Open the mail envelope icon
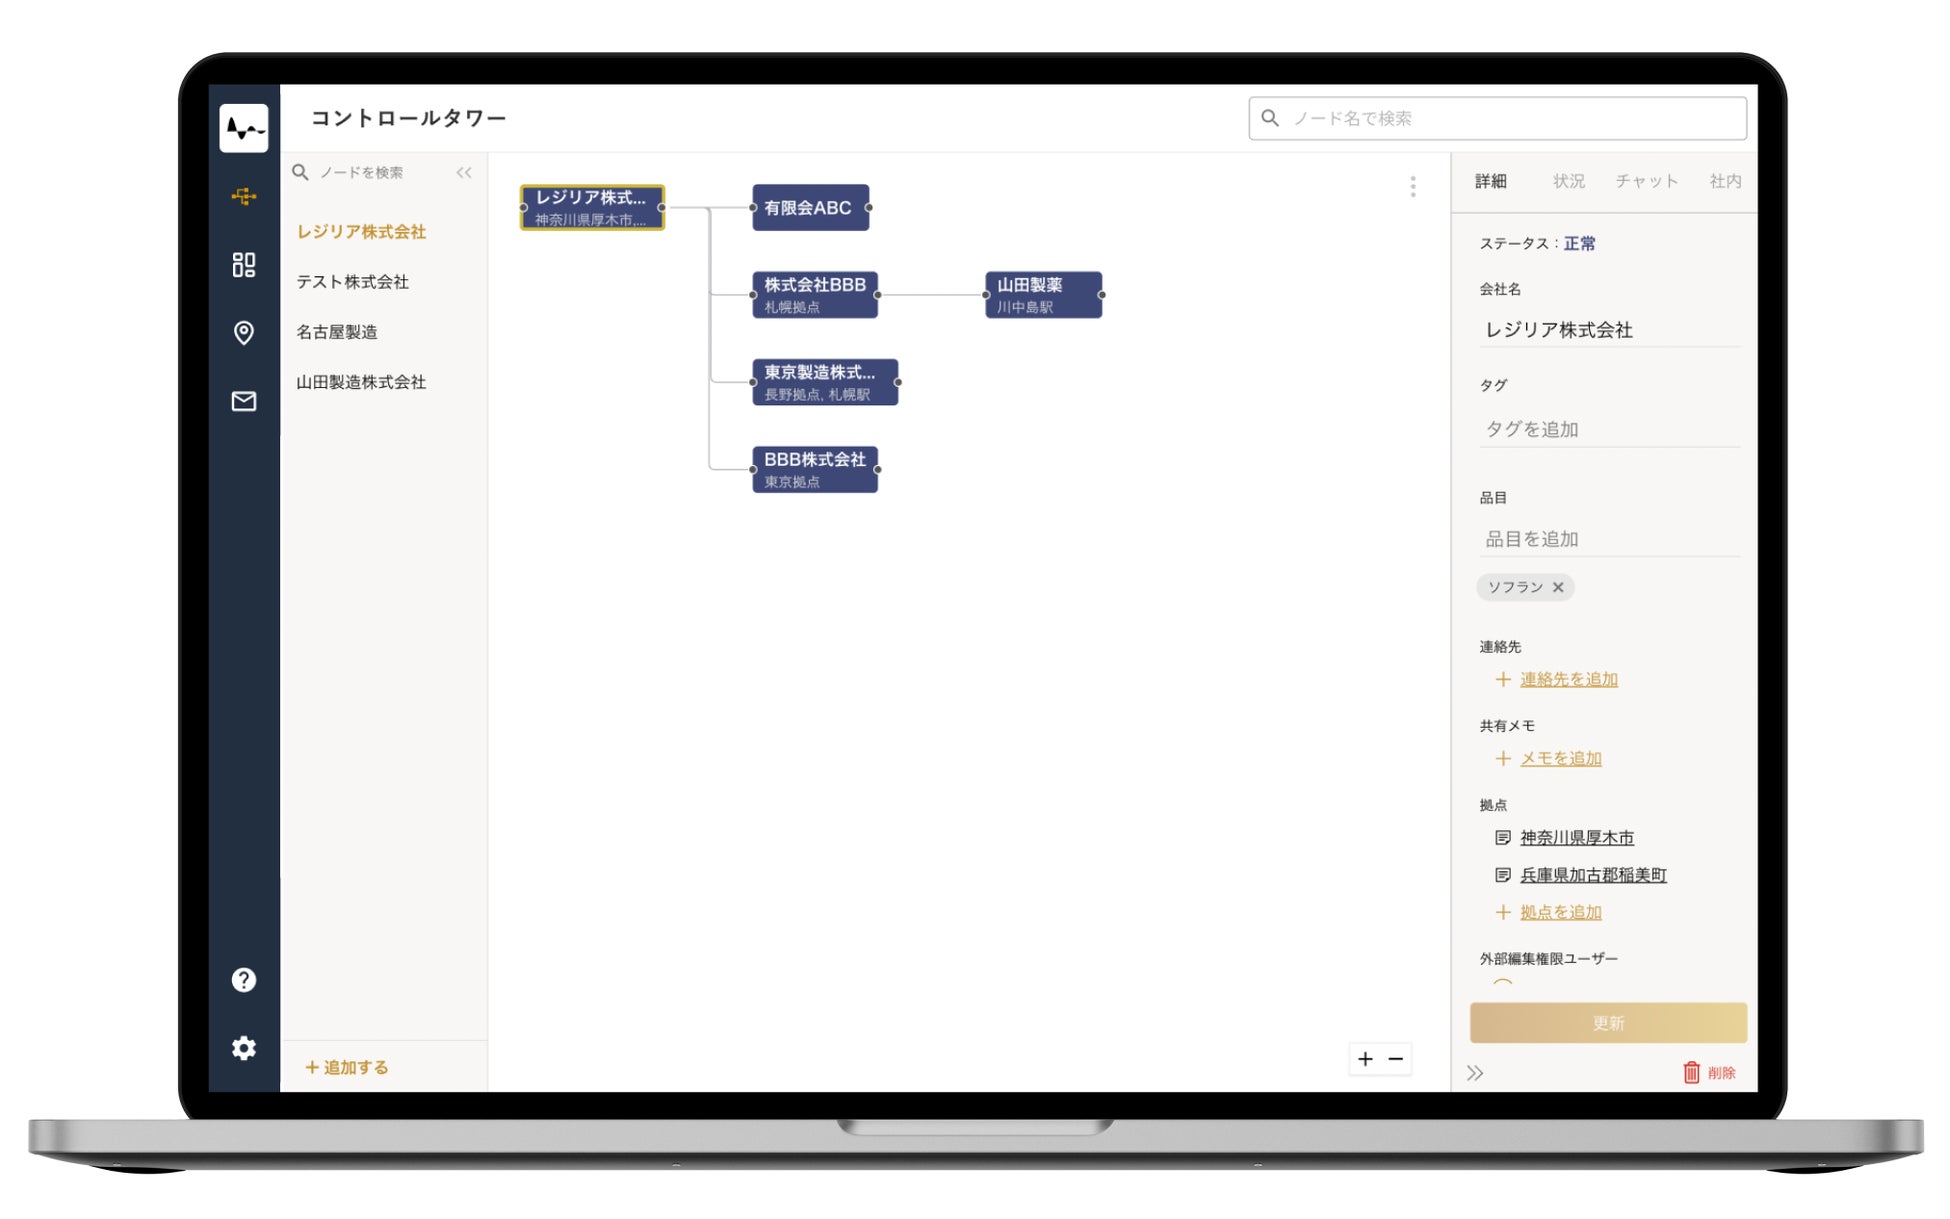 point(243,401)
